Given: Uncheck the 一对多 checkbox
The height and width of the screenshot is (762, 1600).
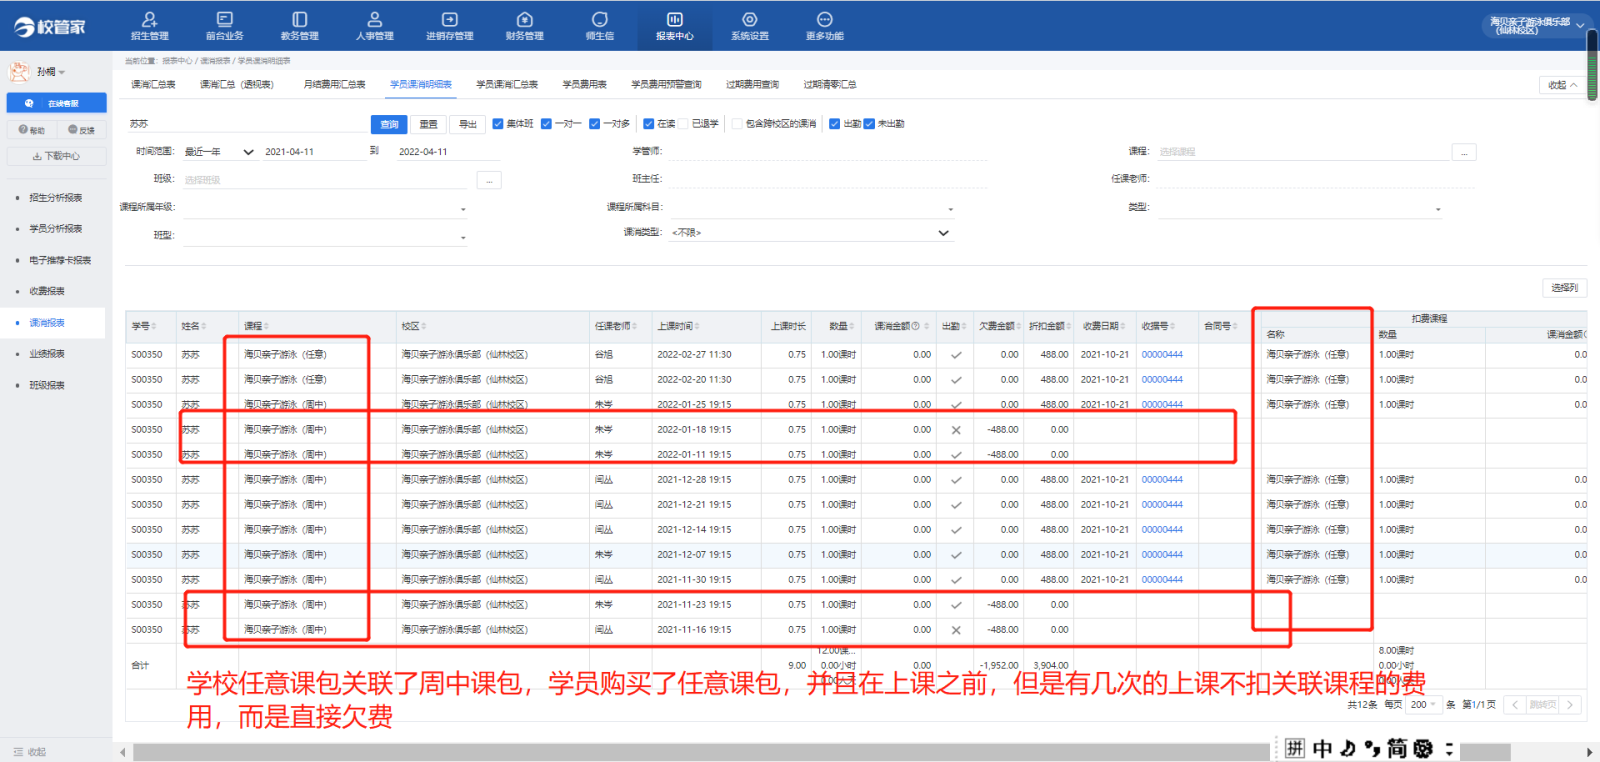Looking at the screenshot, I should (x=594, y=124).
